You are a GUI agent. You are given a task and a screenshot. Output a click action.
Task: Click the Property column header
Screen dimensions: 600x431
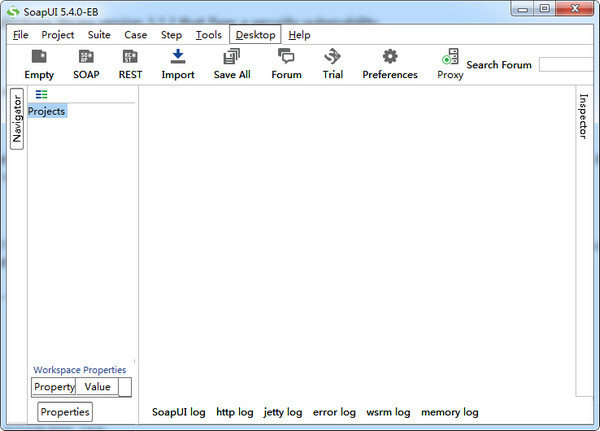[54, 387]
